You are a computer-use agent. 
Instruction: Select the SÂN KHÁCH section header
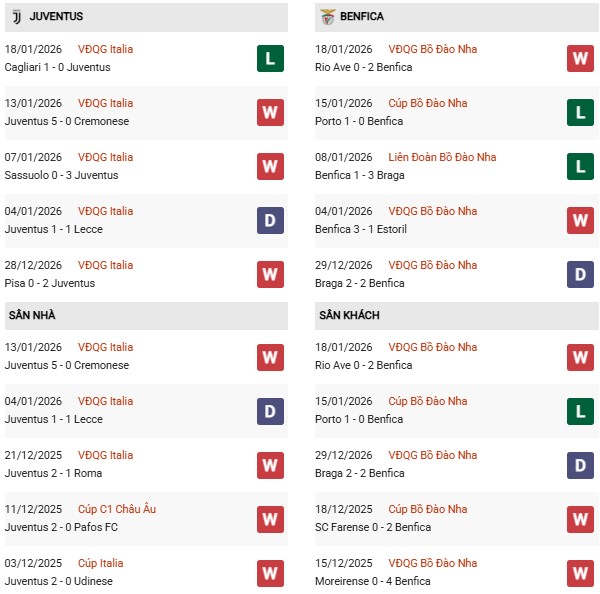point(349,316)
